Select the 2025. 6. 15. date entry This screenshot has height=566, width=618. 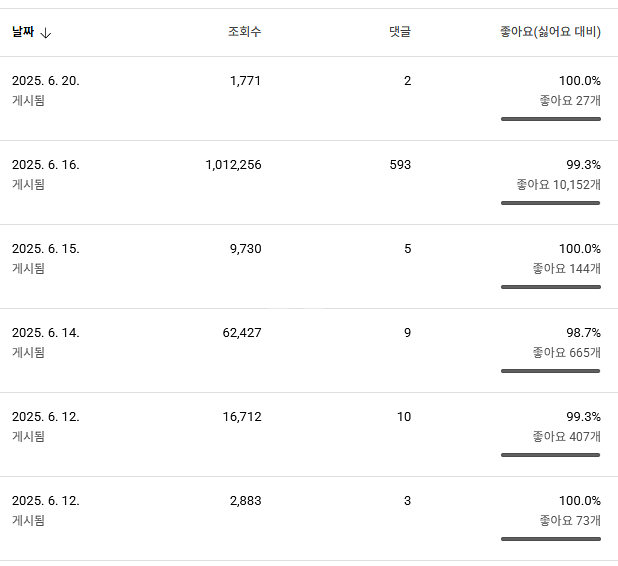click(45, 249)
